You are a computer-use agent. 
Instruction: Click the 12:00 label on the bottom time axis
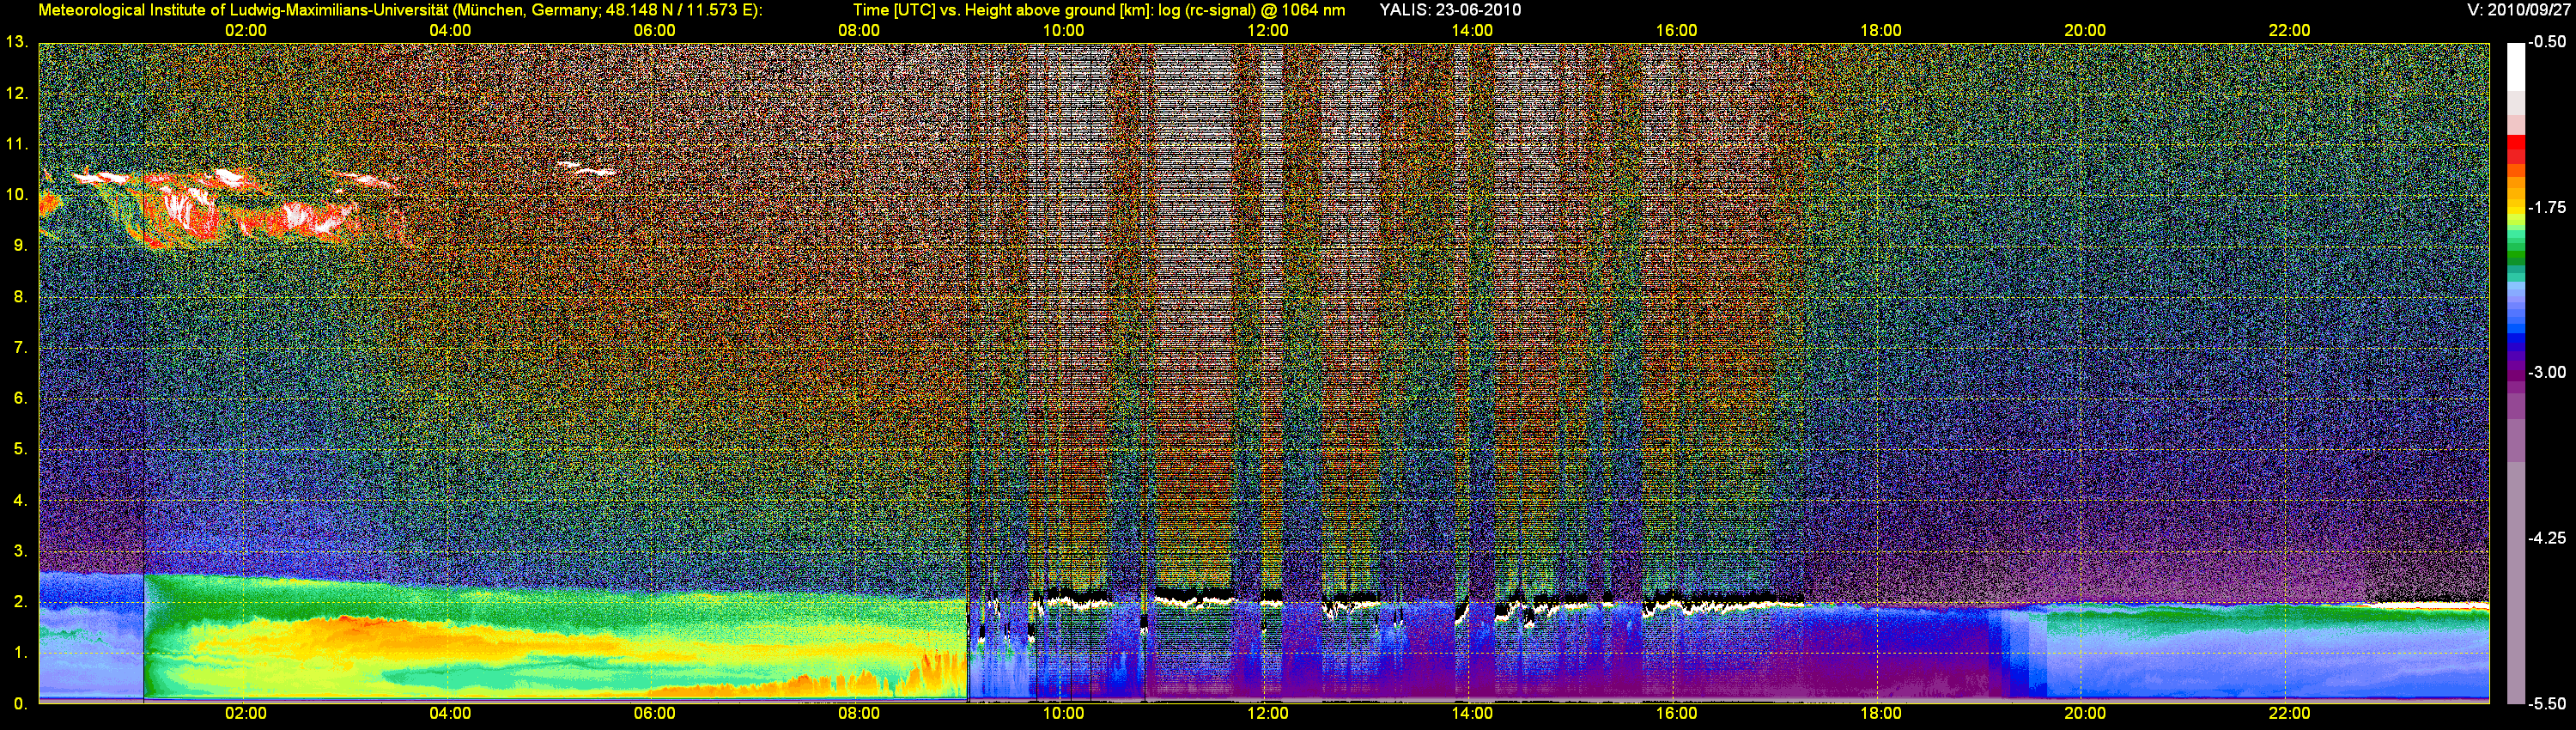[1267, 713]
